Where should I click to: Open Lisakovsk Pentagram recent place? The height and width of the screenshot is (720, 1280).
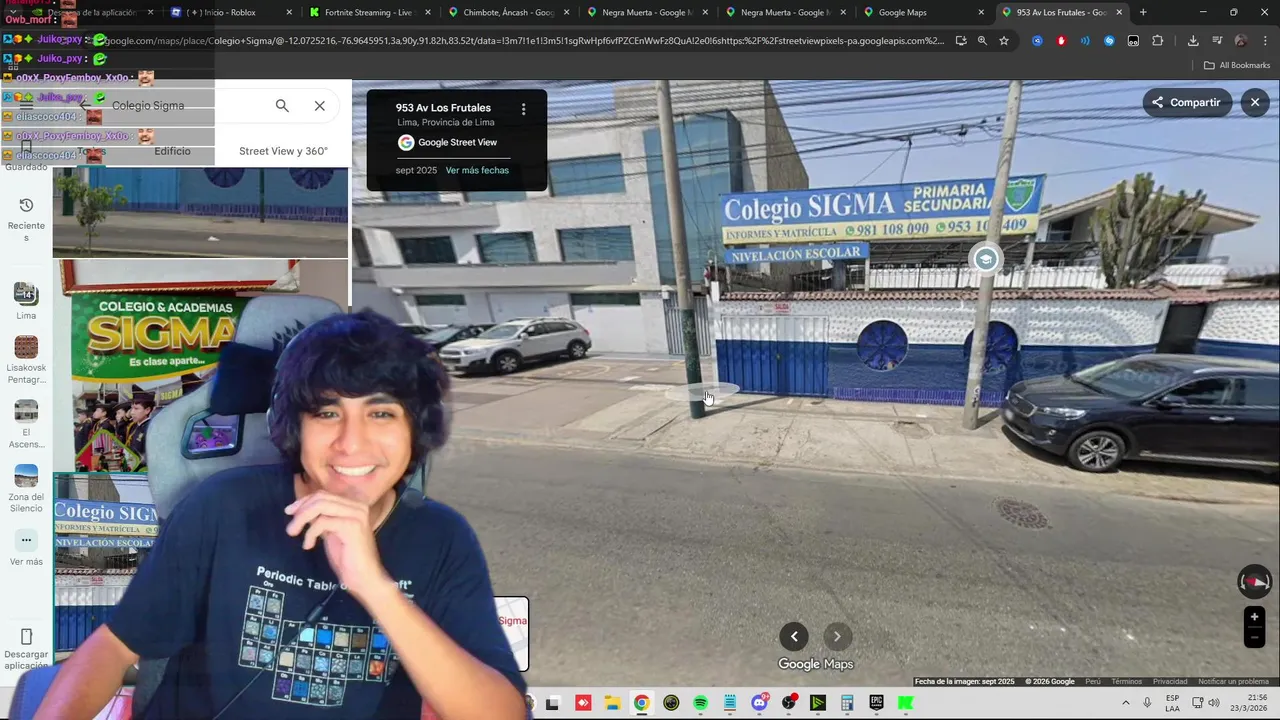point(26,359)
